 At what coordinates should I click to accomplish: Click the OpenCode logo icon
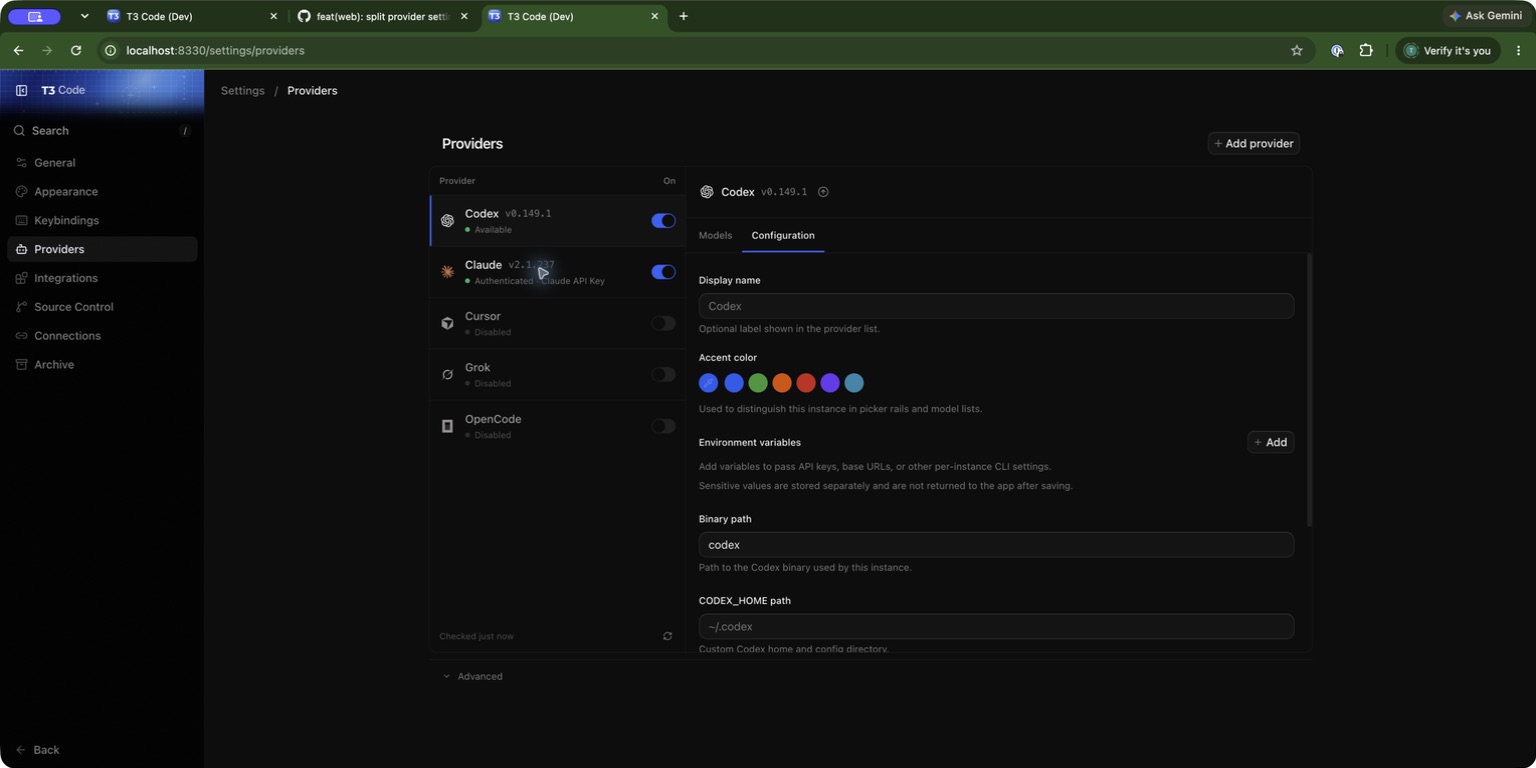point(447,426)
